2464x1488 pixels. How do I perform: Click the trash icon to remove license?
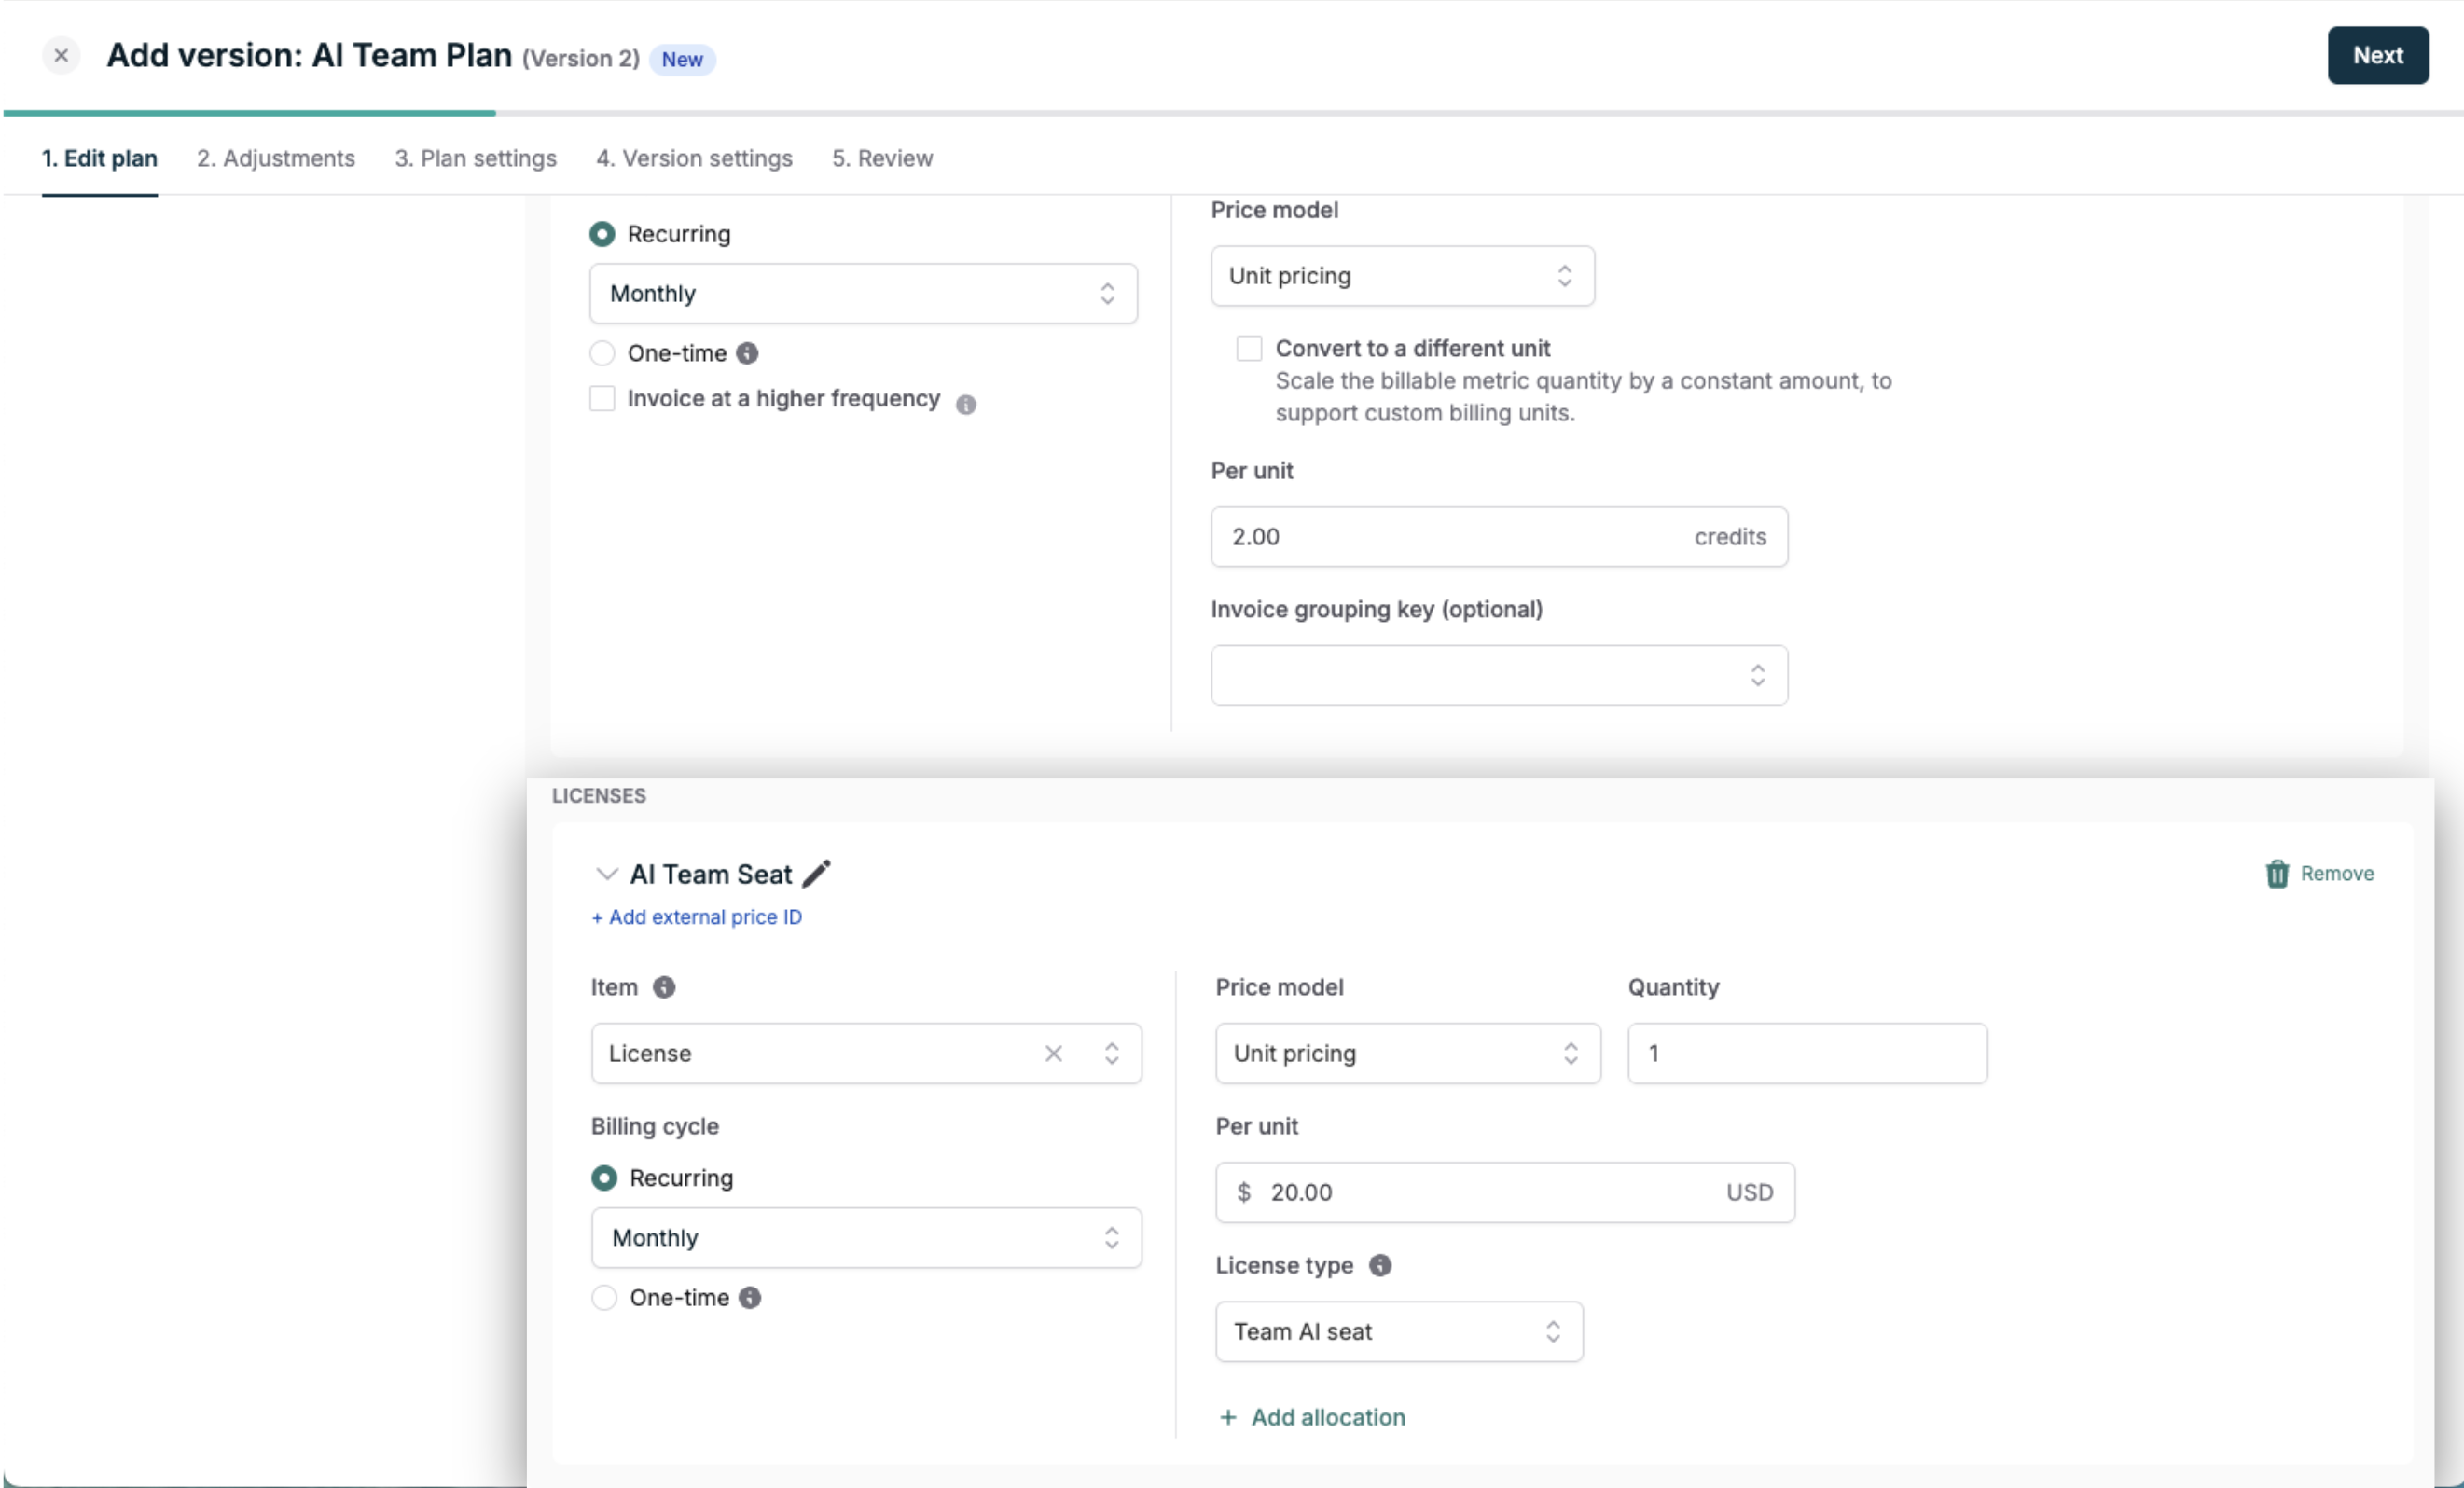point(2276,873)
